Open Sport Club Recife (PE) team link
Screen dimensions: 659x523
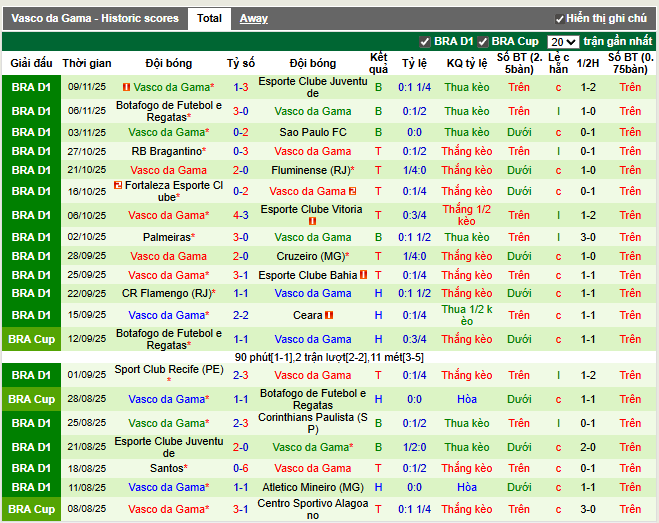pos(169,369)
